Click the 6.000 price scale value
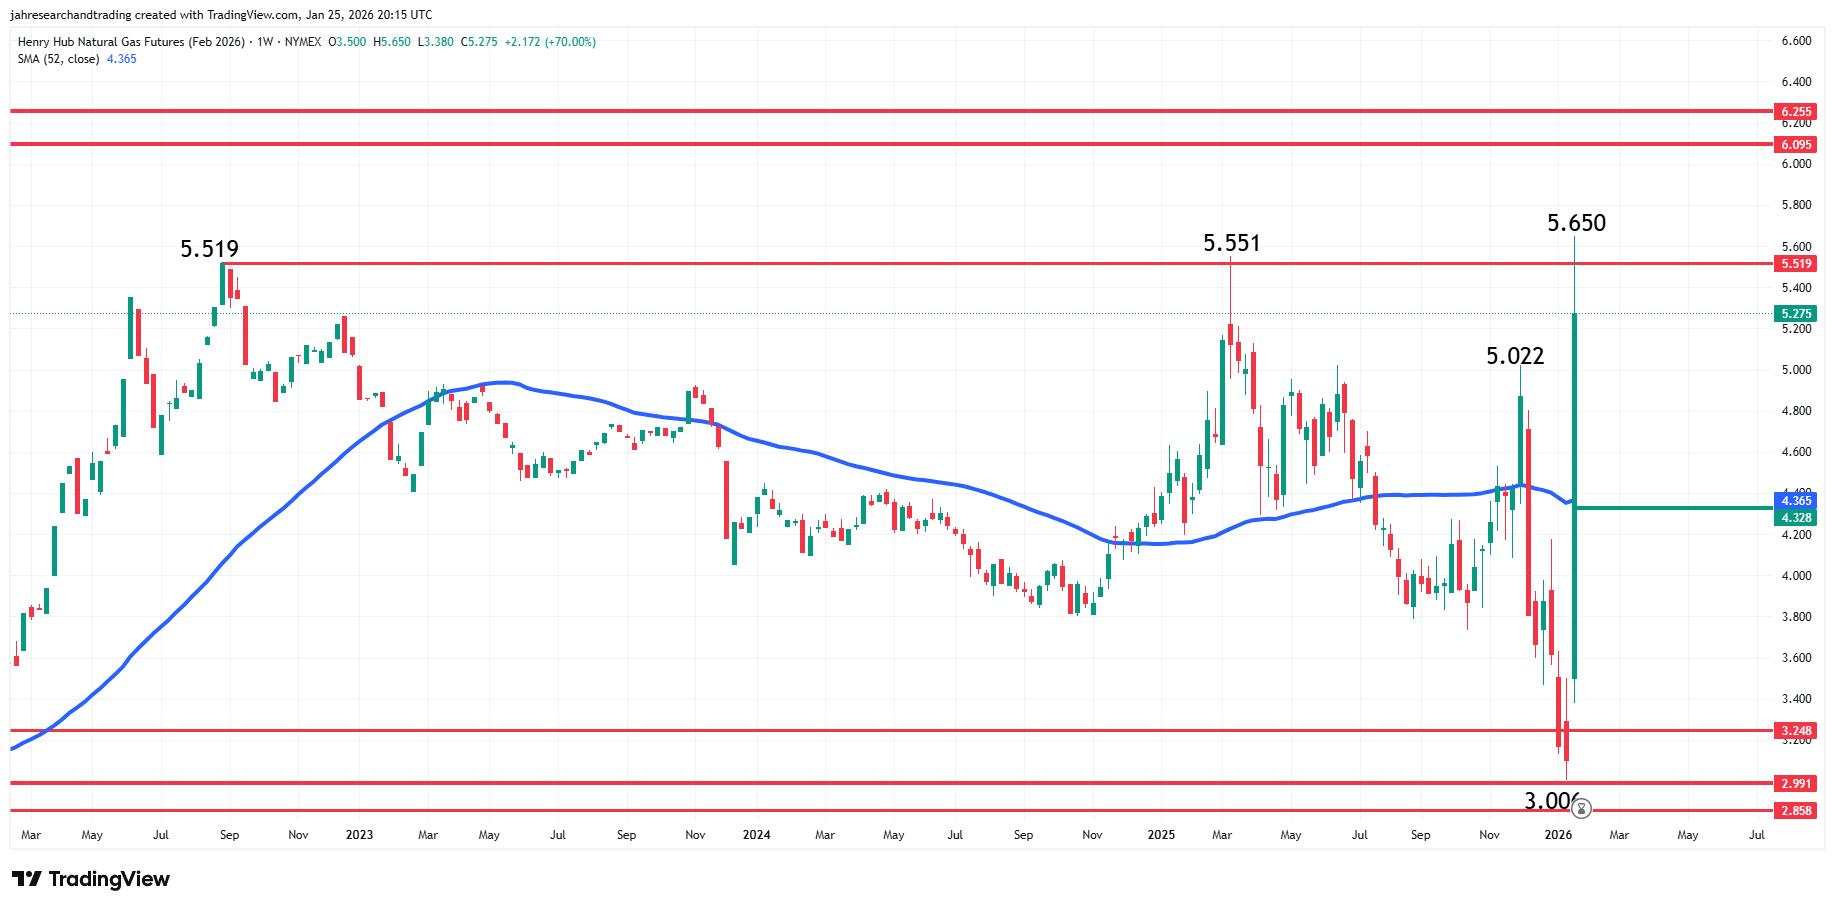Screen dimensions: 1835x909 [1796, 164]
